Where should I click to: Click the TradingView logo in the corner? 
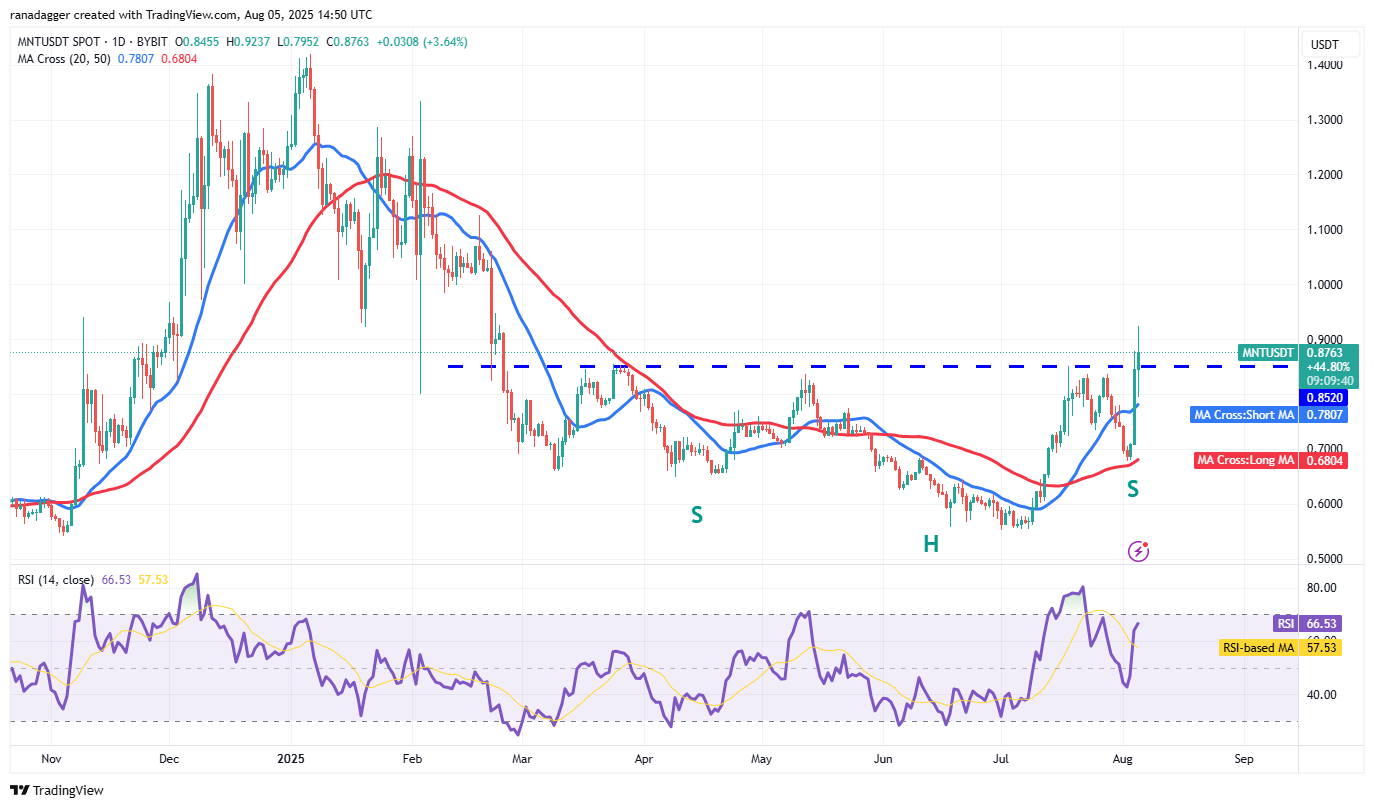pos(57,790)
